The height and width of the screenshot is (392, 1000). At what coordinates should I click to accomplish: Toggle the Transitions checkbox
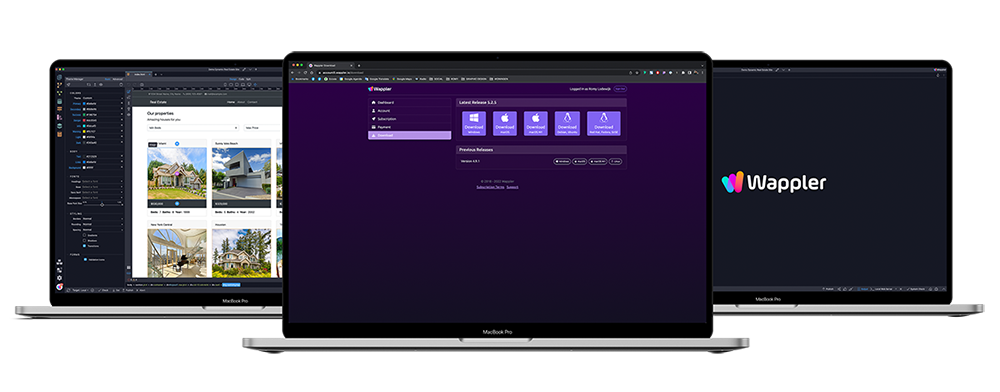[x=85, y=245]
